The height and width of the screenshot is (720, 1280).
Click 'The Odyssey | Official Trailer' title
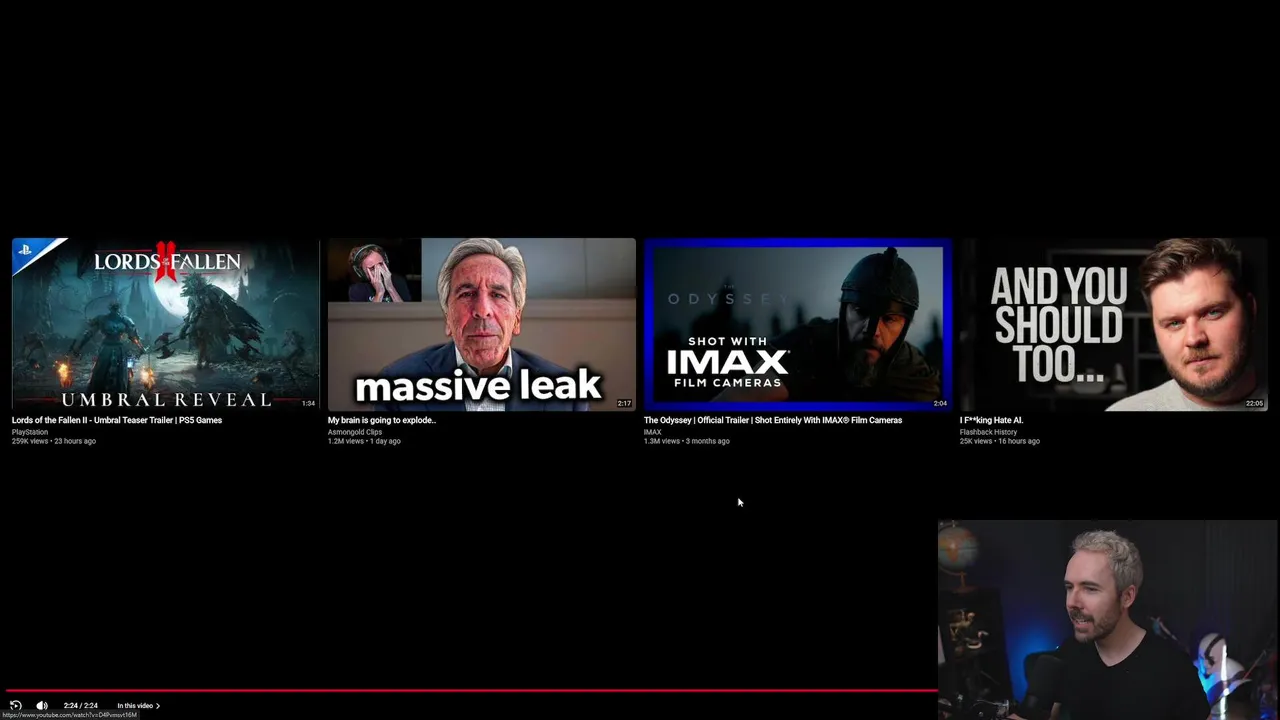pos(773,420)
